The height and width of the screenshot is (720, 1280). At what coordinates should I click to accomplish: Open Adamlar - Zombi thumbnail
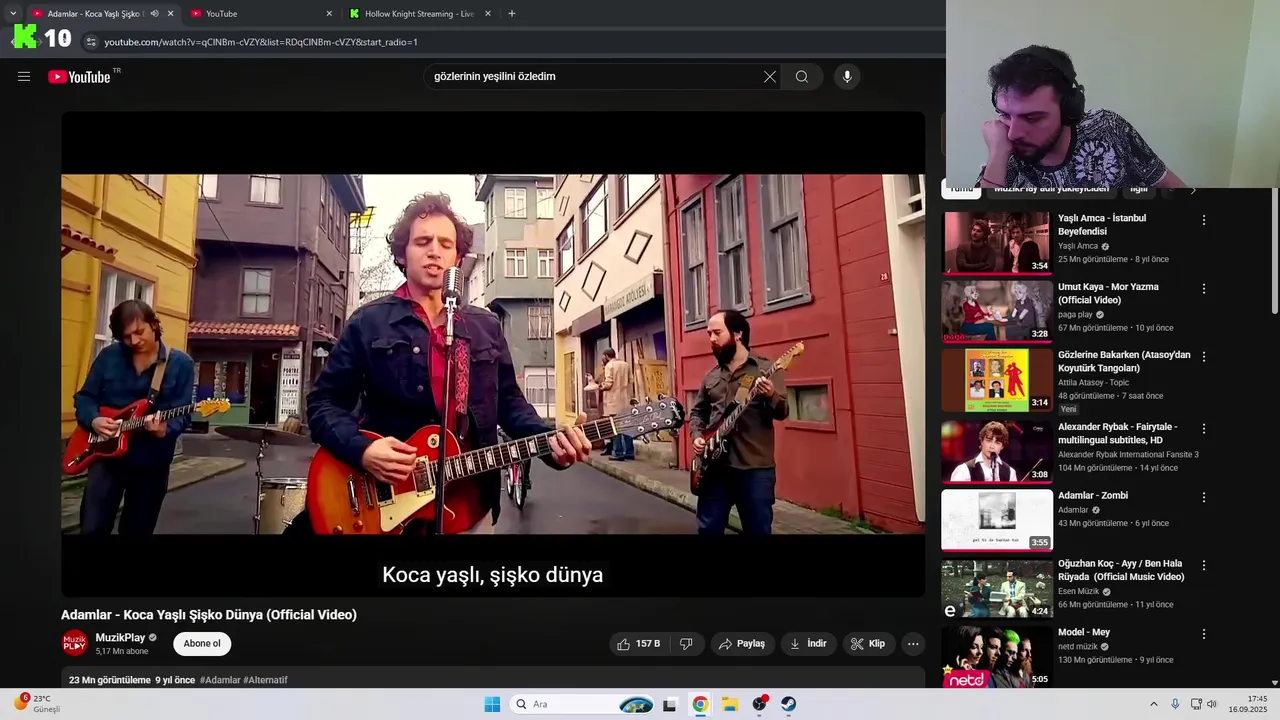point(997,520)
